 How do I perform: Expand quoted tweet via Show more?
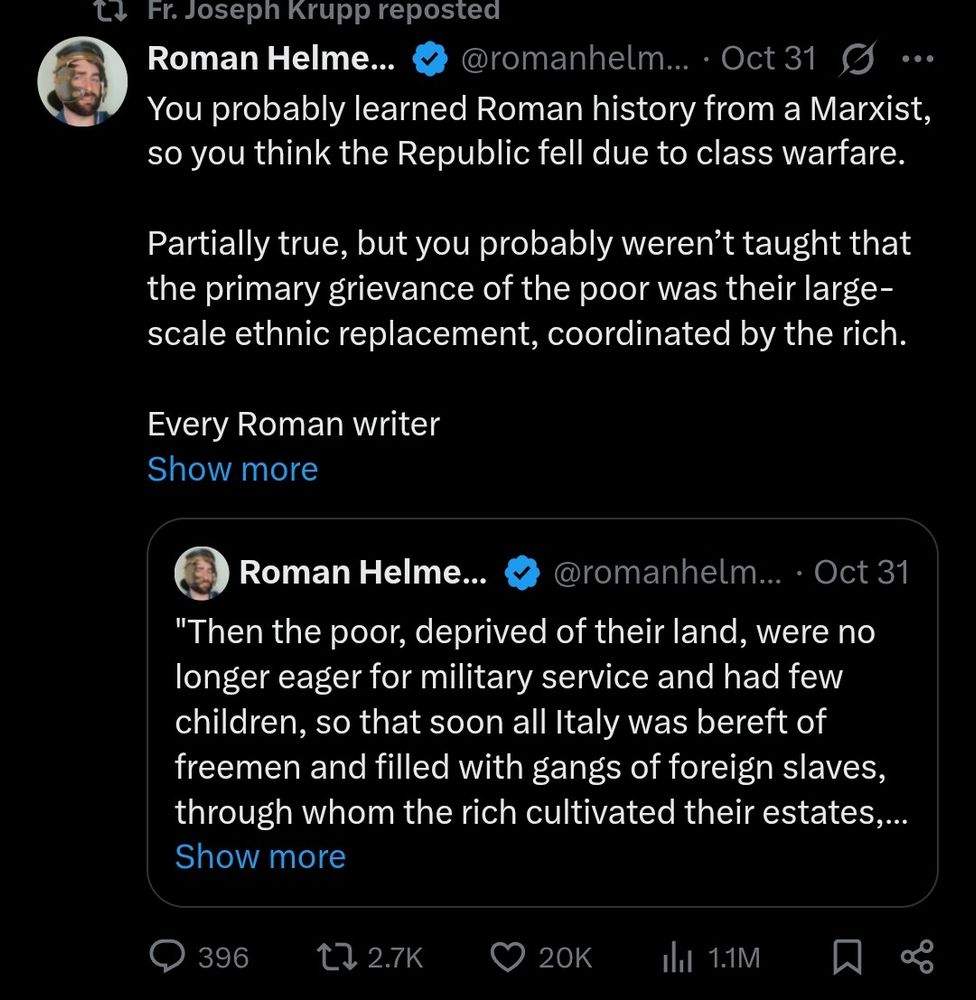point(260,857)
